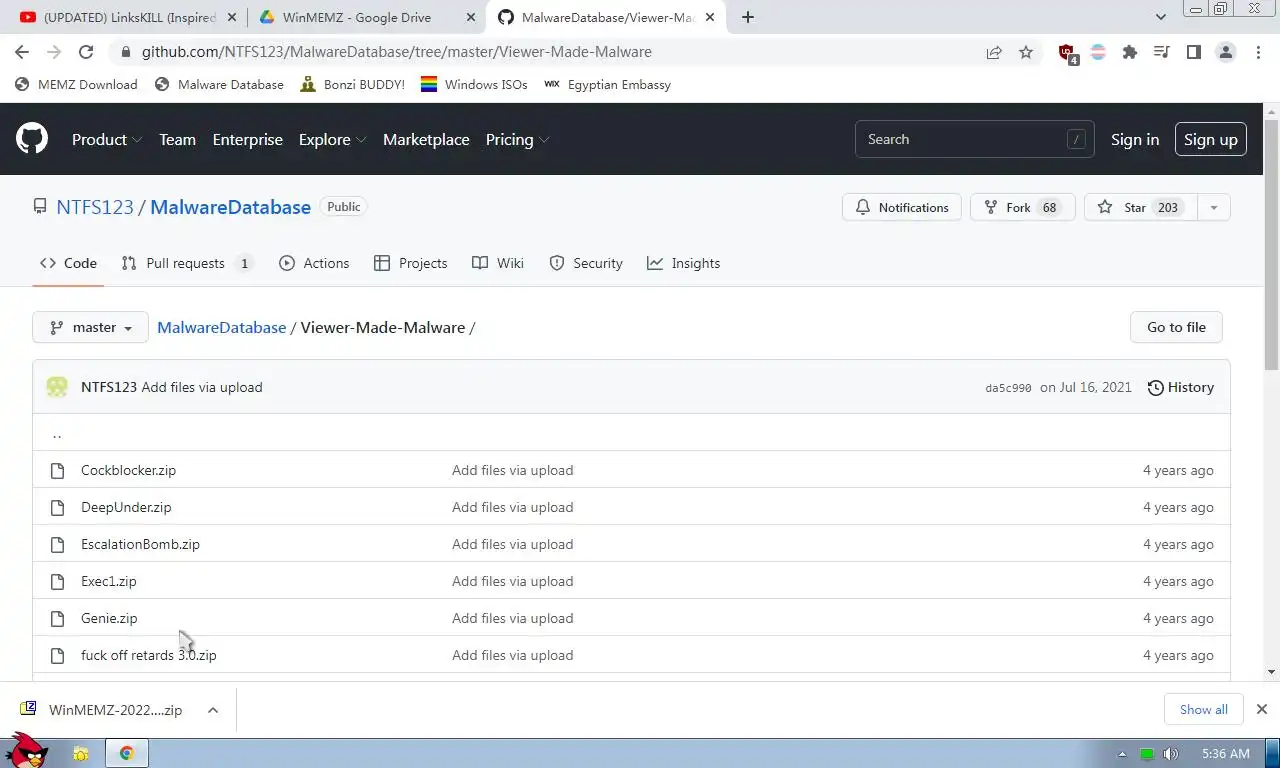1280x768 pixels.
Task: Open the Security tab
Action: coord(586,263)
